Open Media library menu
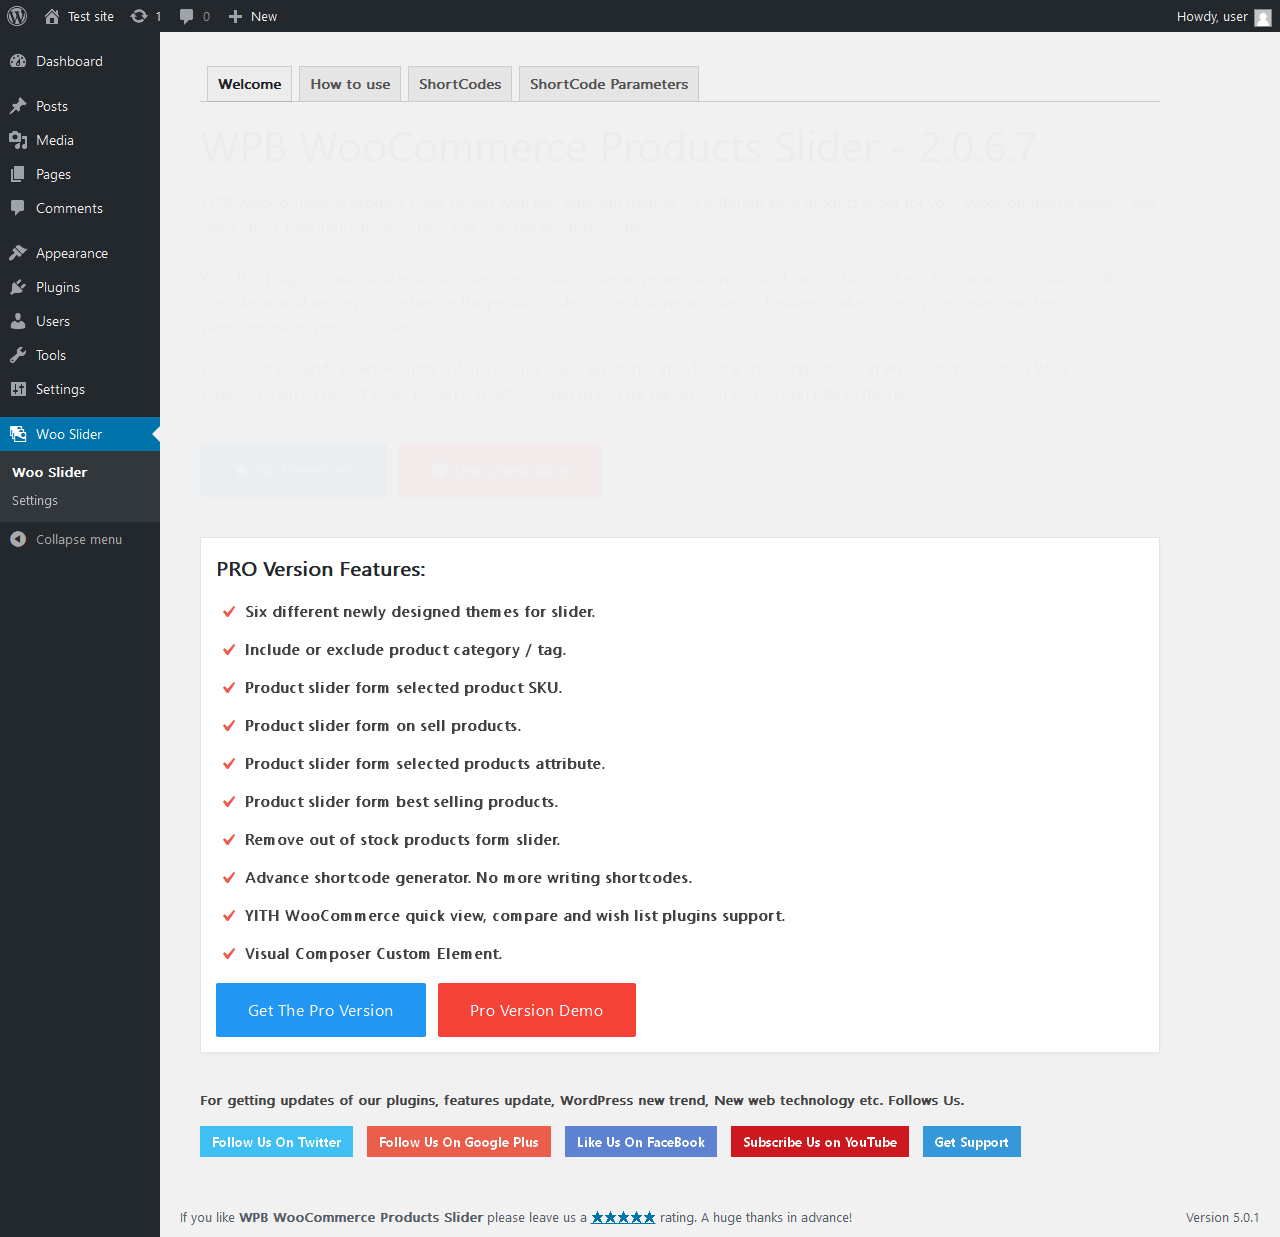This screenshot has width=1280, height=1237. [x=80, y=140]
